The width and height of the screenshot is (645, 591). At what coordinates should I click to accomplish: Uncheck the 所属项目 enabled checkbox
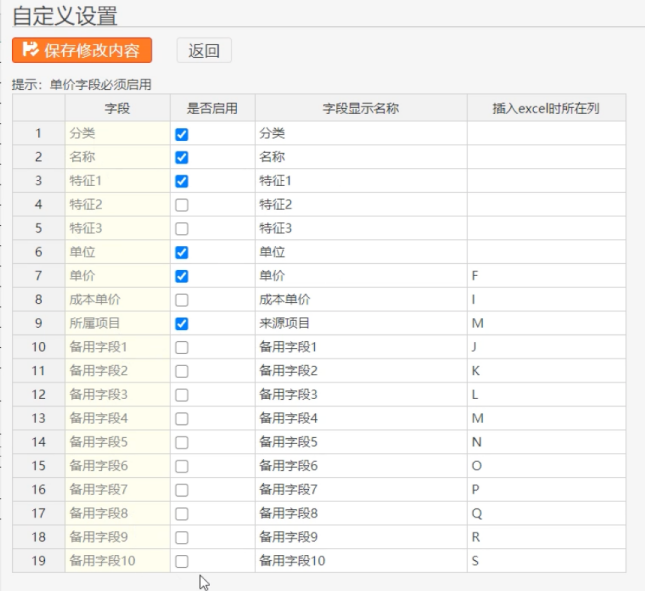[x=181, y=324]
